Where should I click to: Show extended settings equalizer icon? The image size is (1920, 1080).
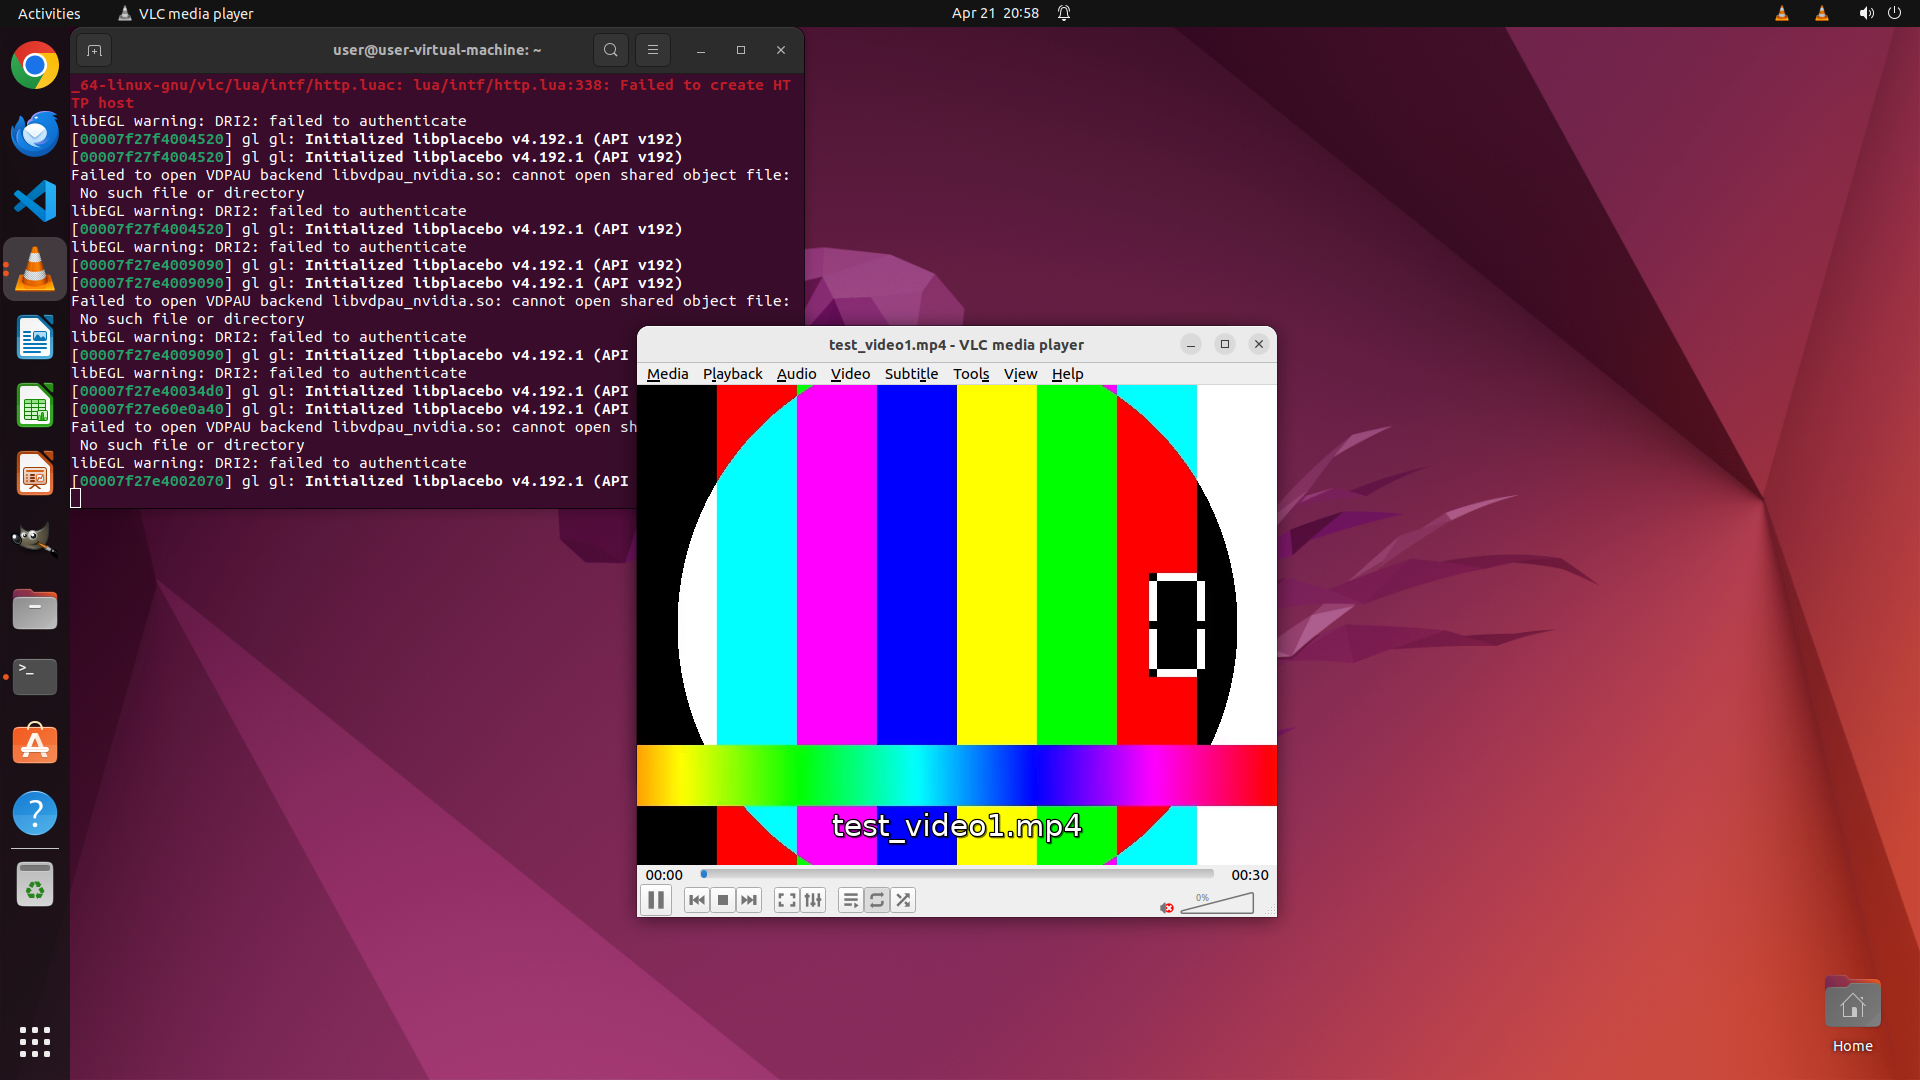(x=813, y=900)
